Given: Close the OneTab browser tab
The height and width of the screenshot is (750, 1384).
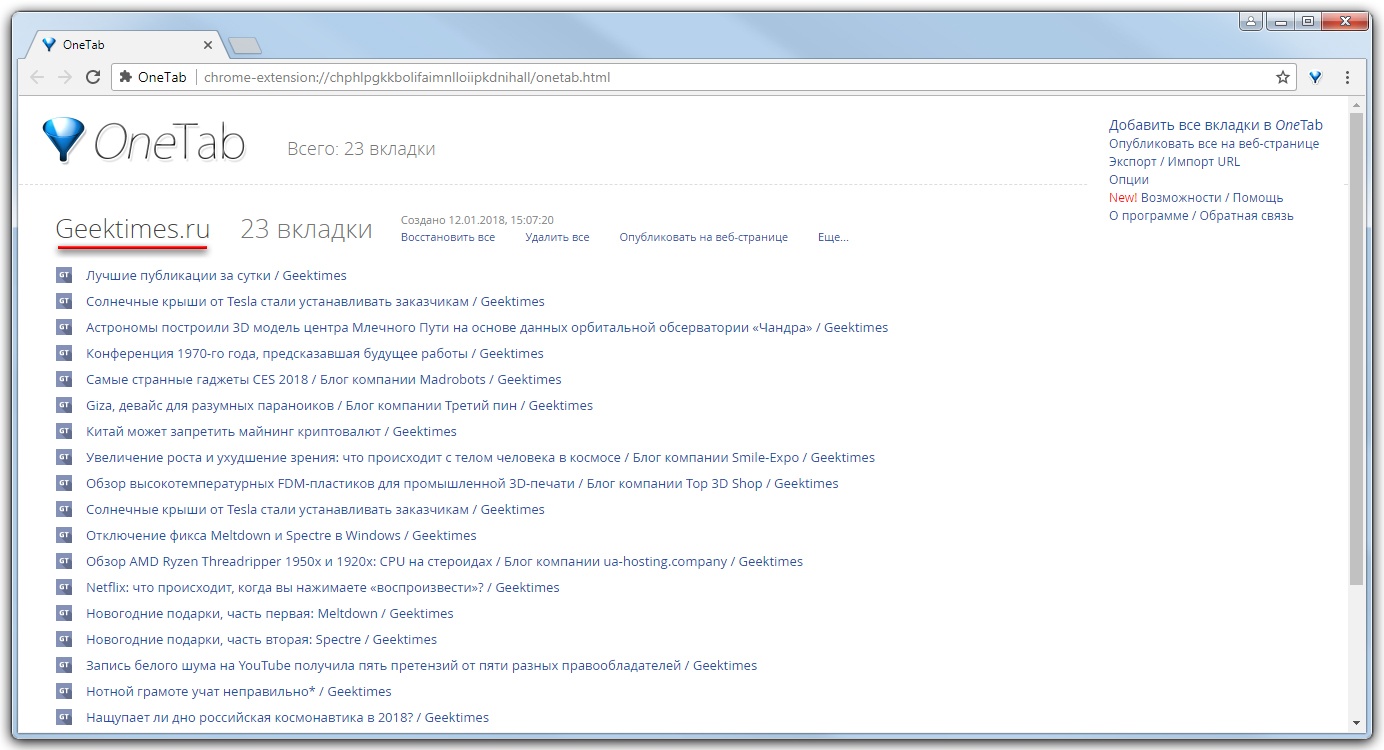Looking at the screenshot, I should pos(208,45).
